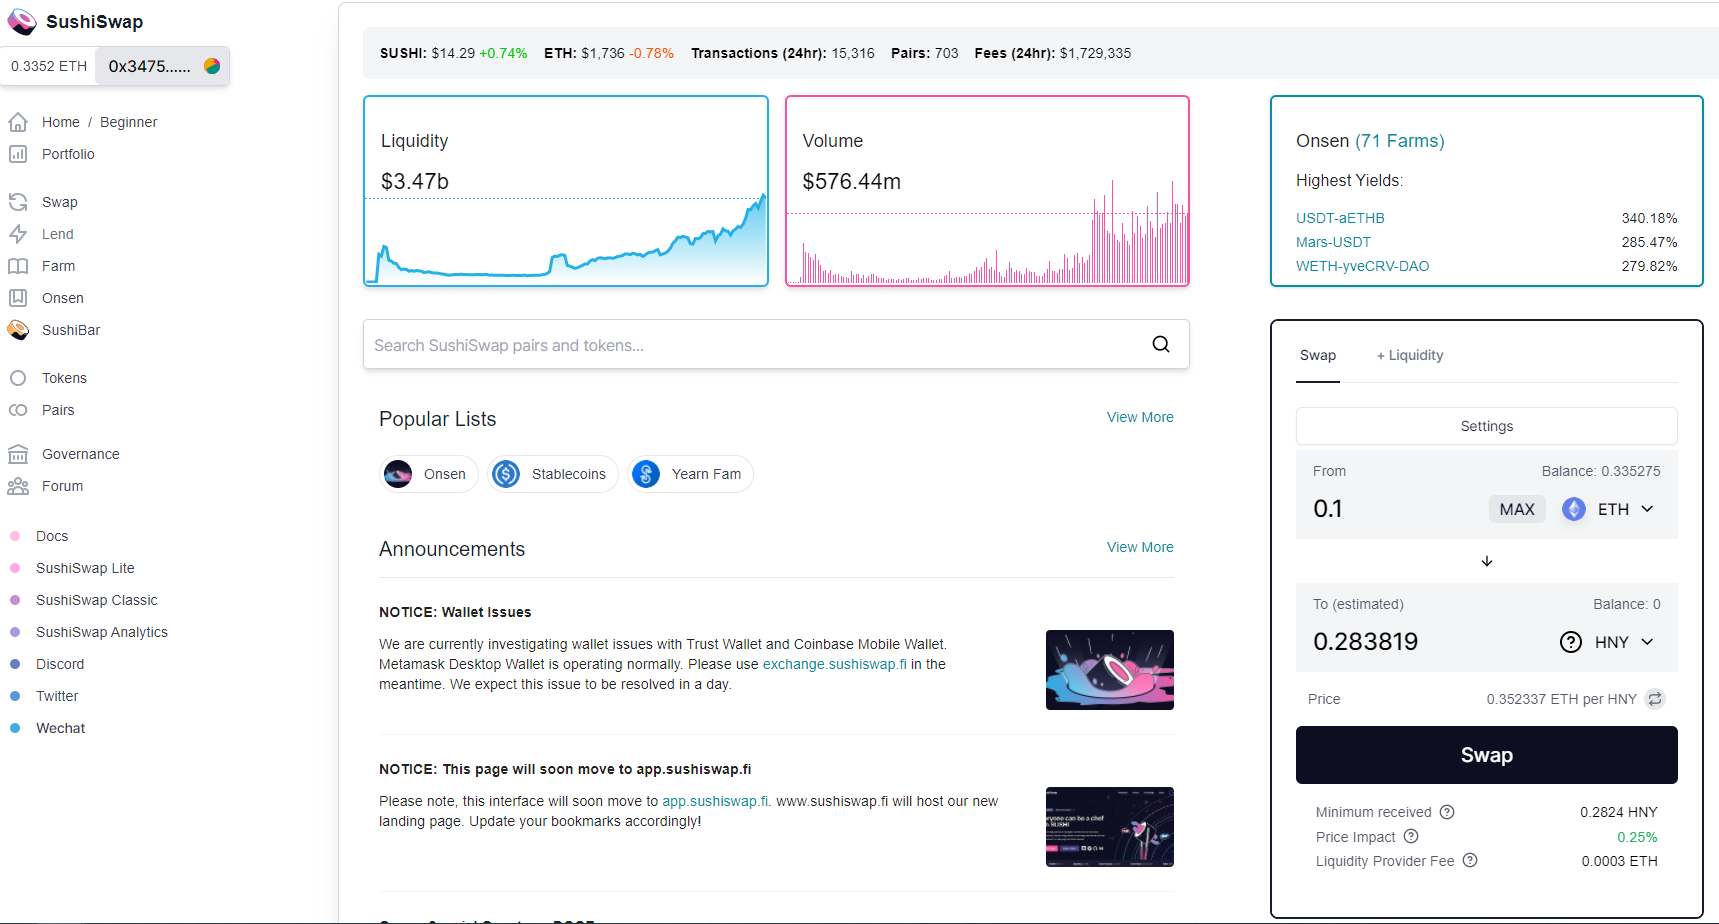Image resolution: width=1719 pixels, height=924 pixels.
Task: Expand the HNY token dropdown
Action: (1608, 642)
